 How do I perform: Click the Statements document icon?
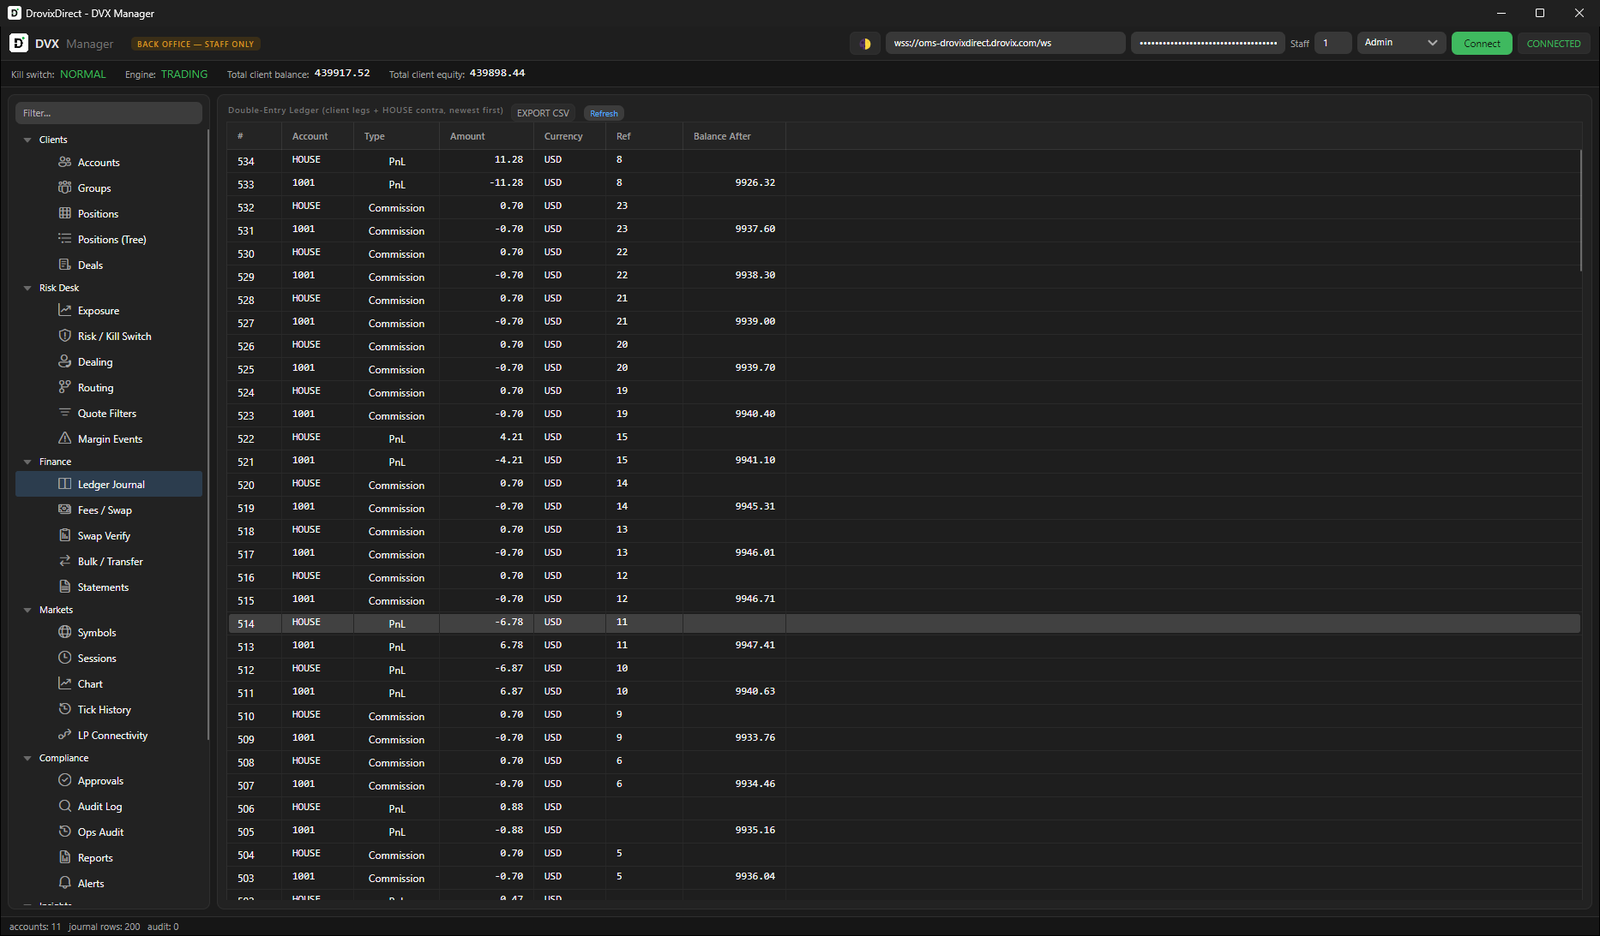[x=65, y=587]
